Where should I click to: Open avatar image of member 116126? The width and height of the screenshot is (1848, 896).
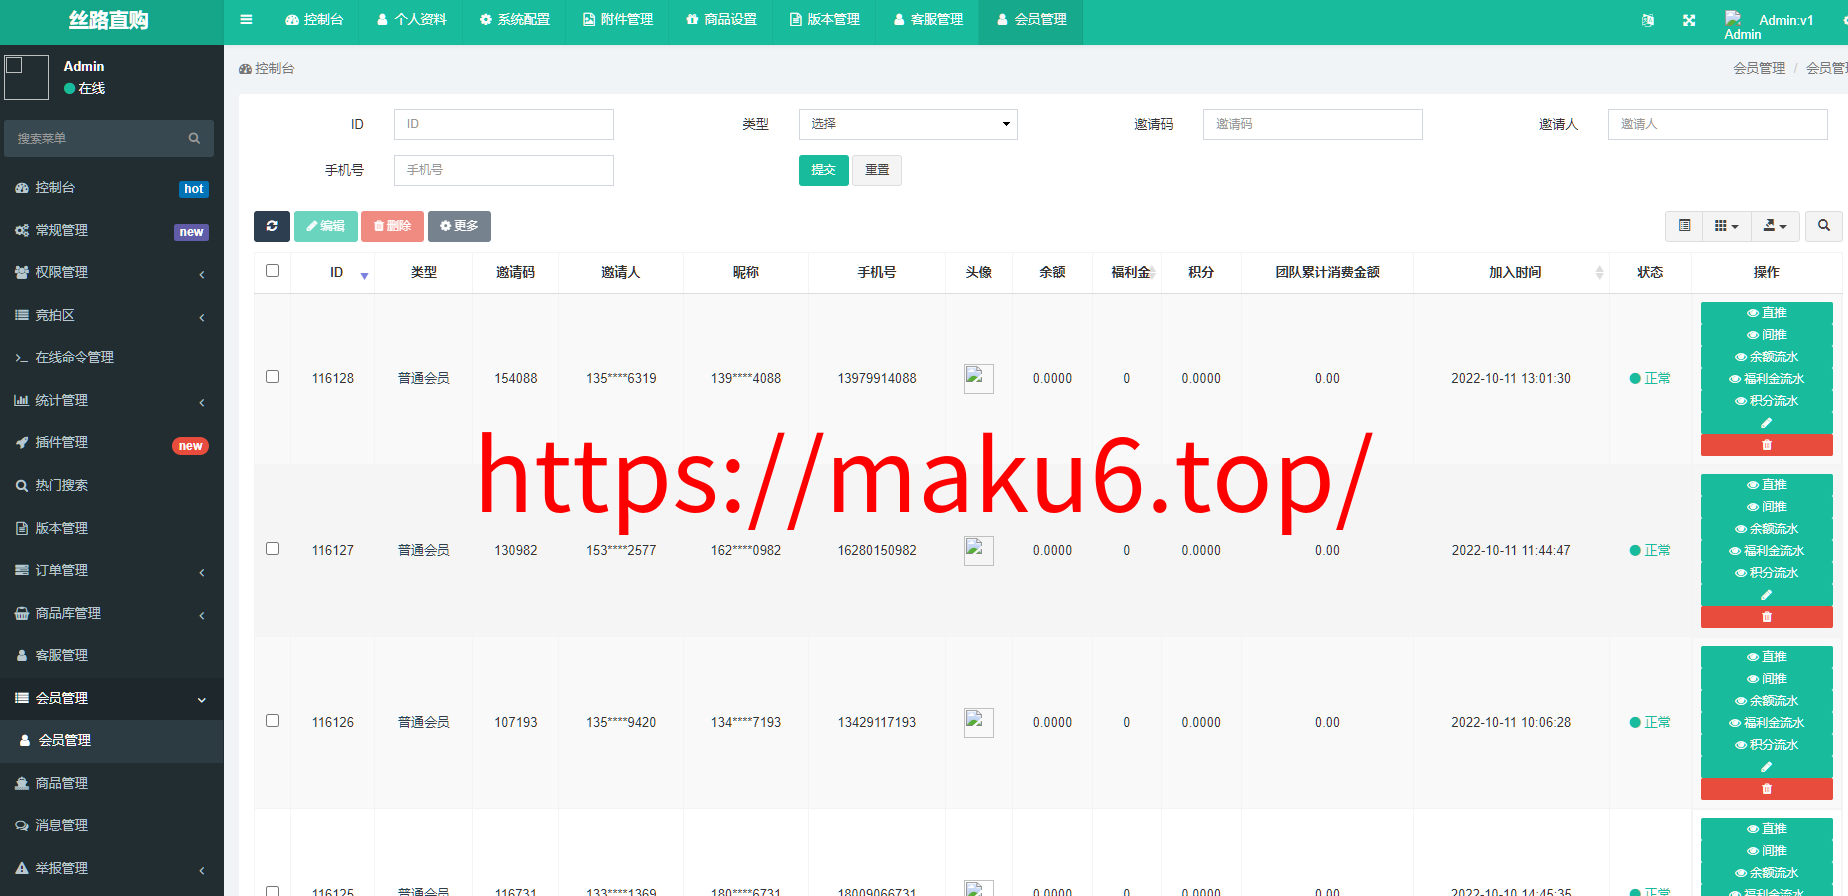tap(978, 722)
